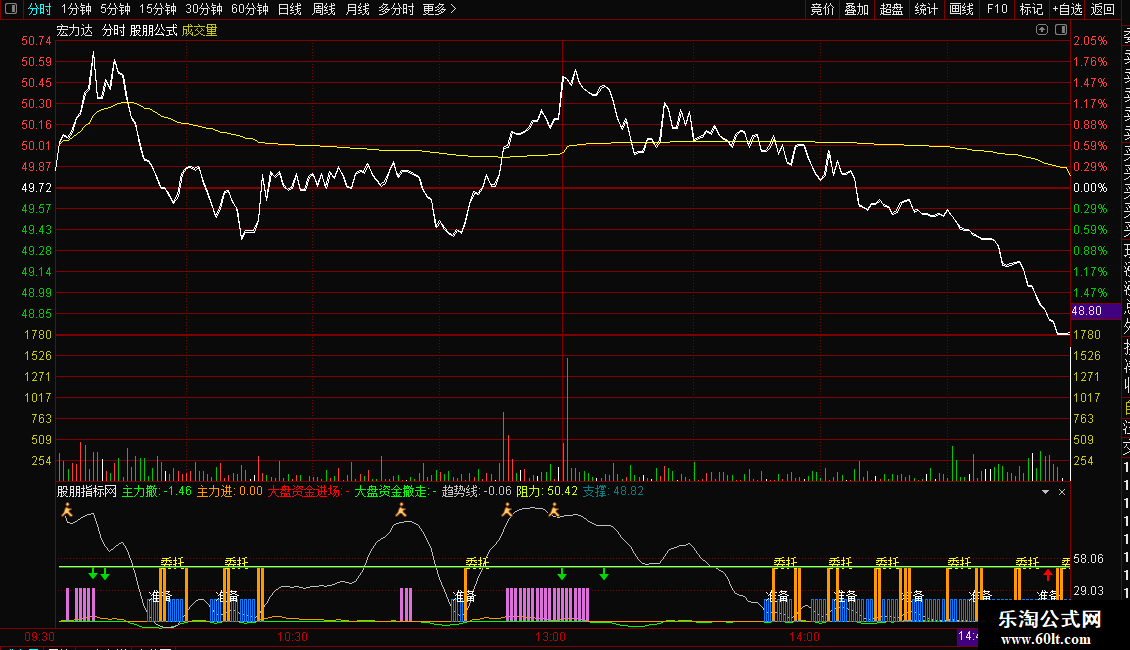Toggle the 超盘 mode
The width and height of the screenshot is (1130, 650).
[x=891, y=9]
